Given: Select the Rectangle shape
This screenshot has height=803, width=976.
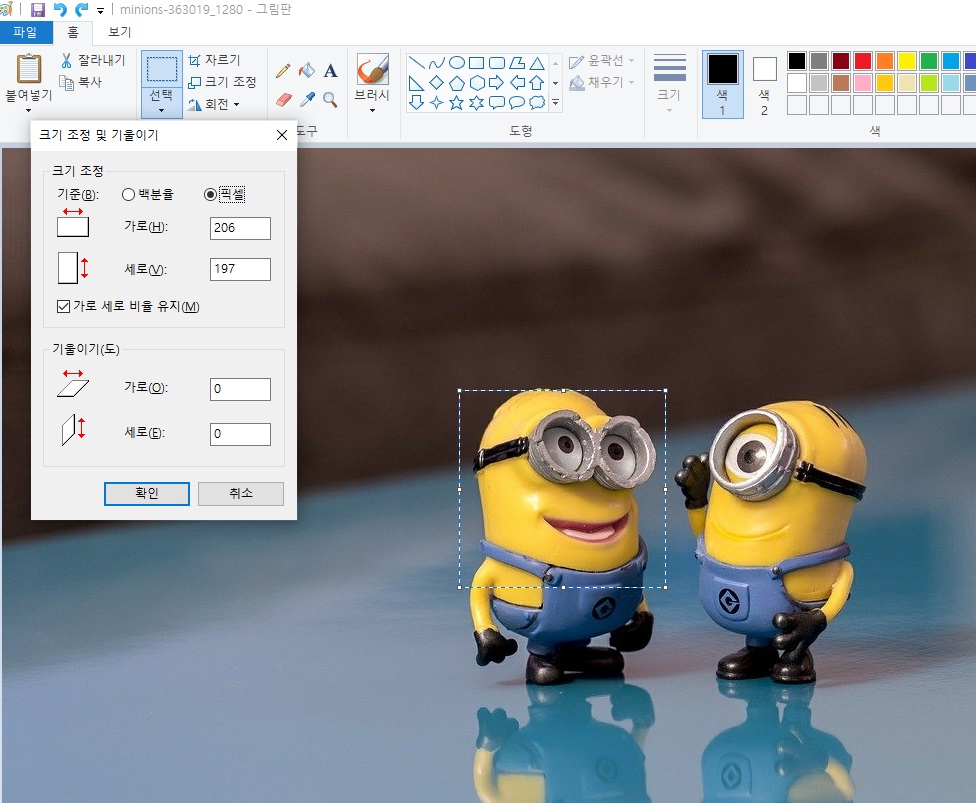Looking at the screenshot, I should pyautogui.click(x=477, y=62).
